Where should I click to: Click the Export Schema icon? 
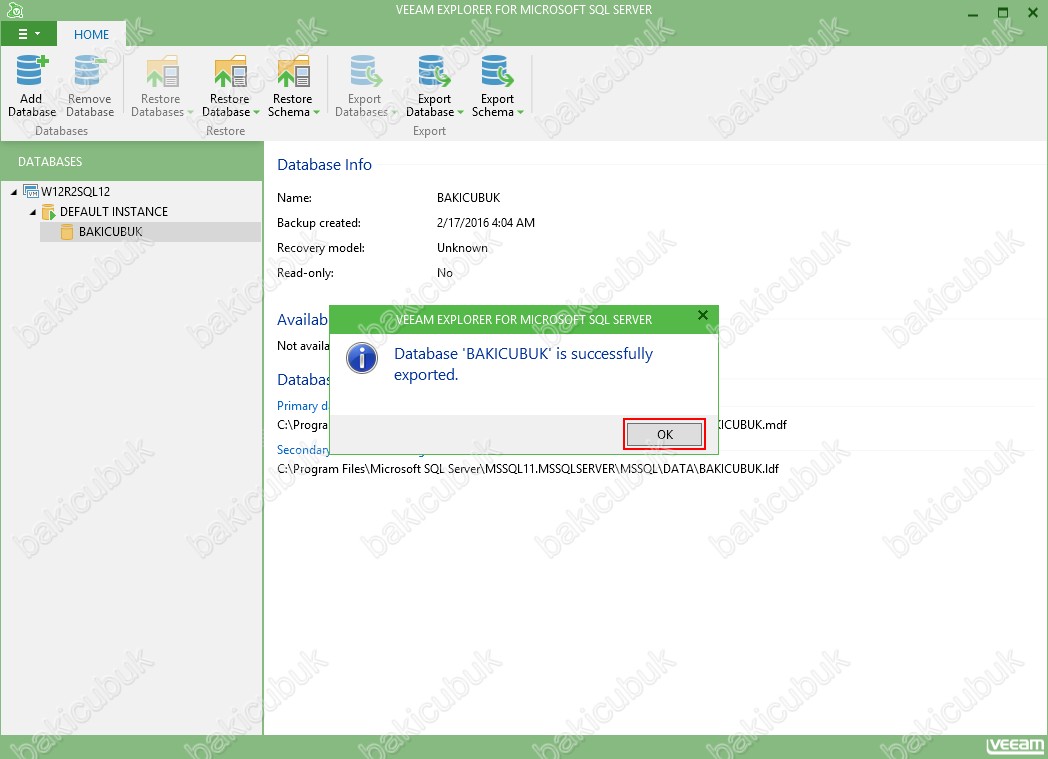point(497,71)
